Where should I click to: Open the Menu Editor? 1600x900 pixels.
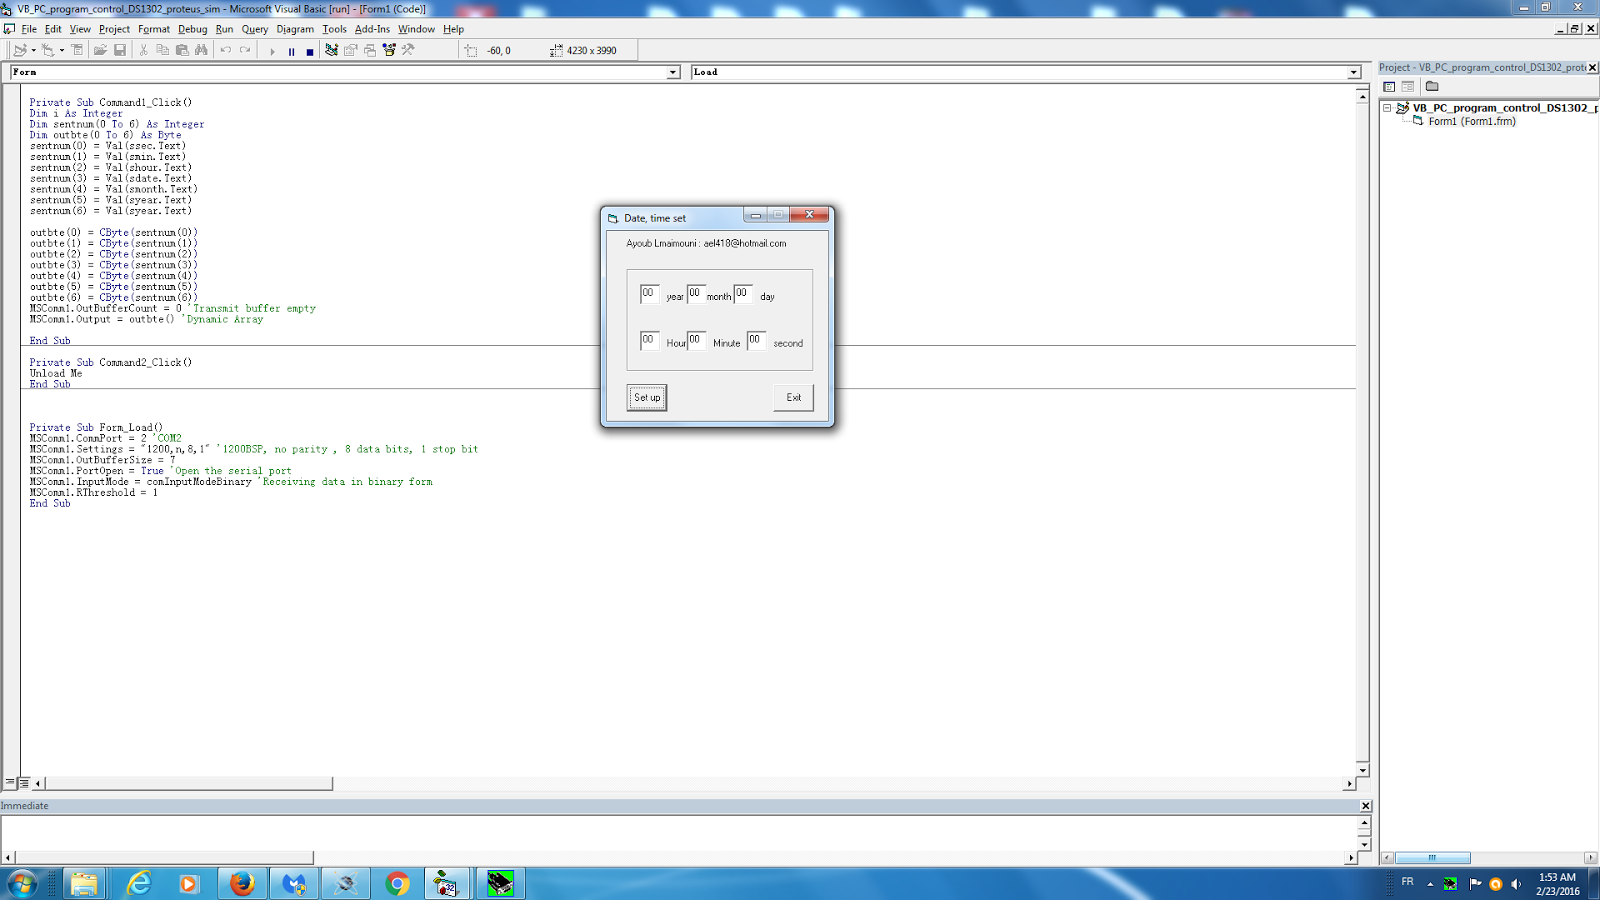76,50
